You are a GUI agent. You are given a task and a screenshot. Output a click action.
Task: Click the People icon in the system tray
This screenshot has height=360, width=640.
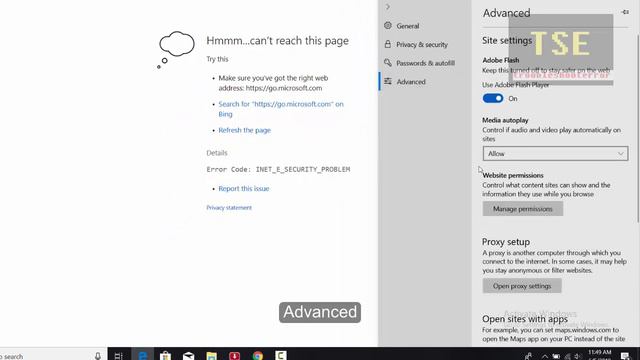coord(528,356)
